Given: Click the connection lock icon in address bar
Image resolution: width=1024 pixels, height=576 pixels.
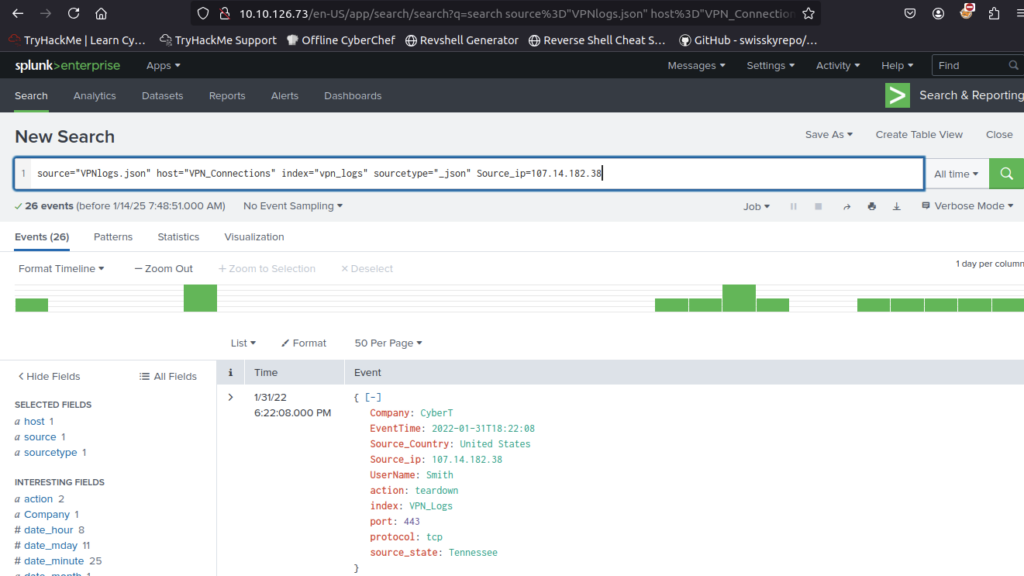Looking at the screenshot, I should pos(225,13).
